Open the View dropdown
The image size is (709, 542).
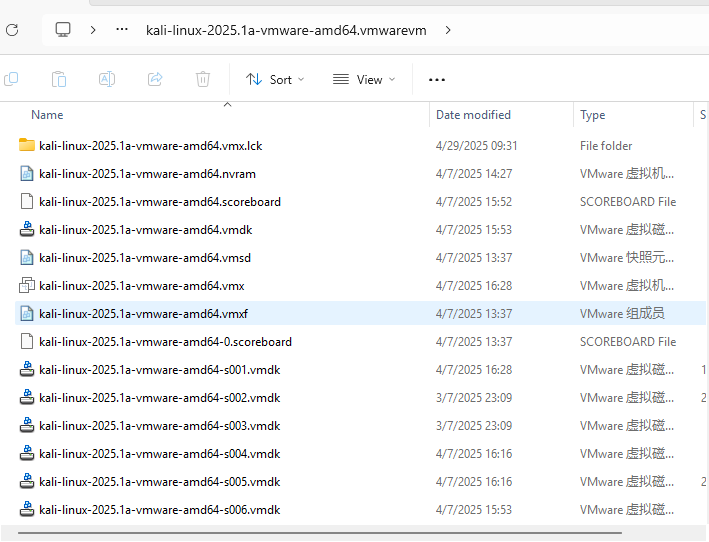point(364,80)
